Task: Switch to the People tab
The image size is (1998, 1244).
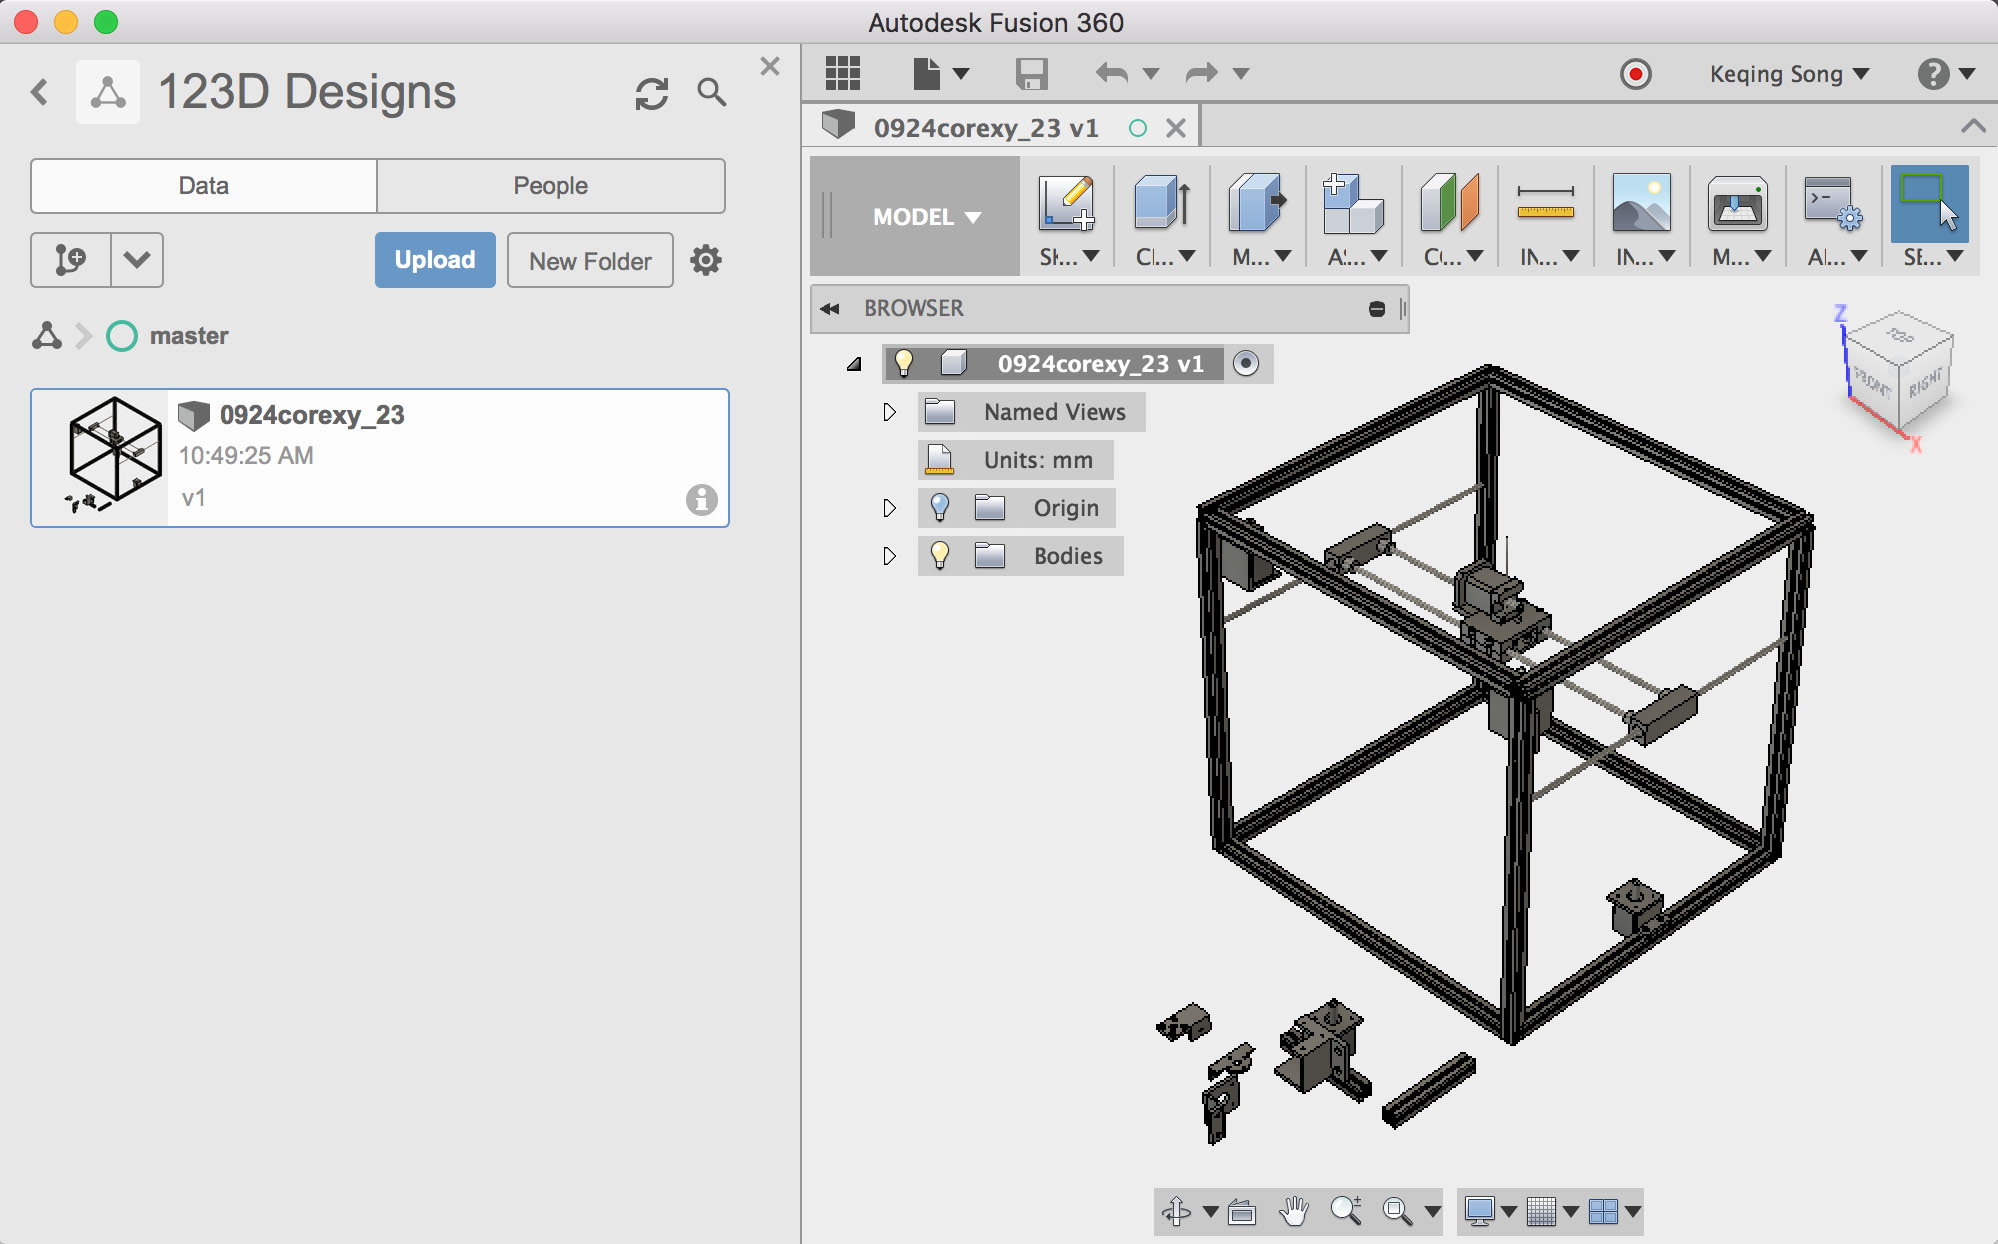Action: tap(550, 185)
